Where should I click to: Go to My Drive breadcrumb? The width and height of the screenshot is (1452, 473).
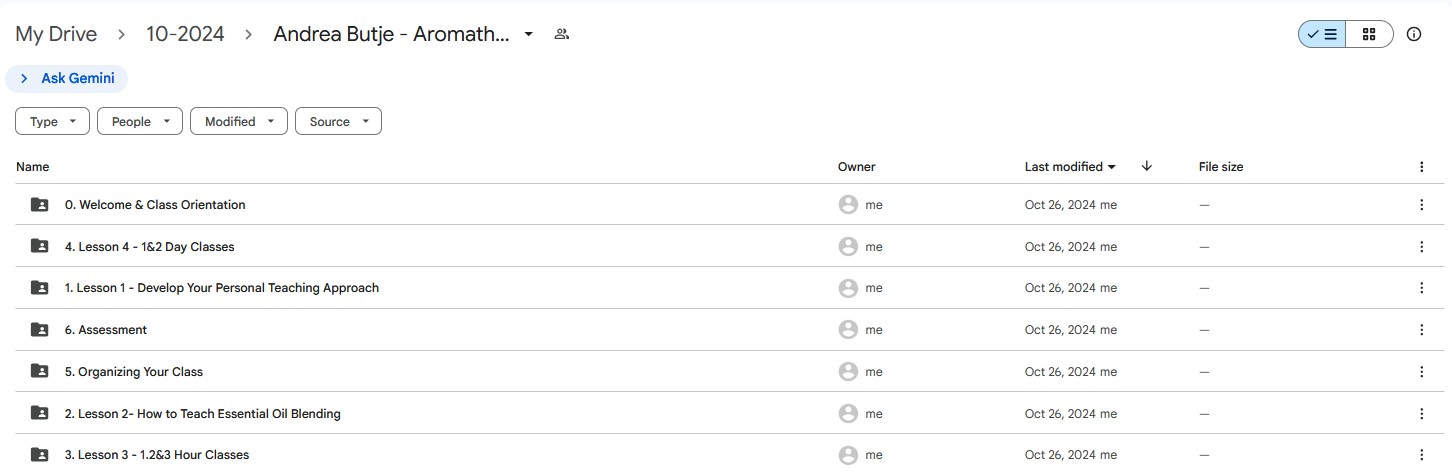pyautogui.click(x=56, y=34)
